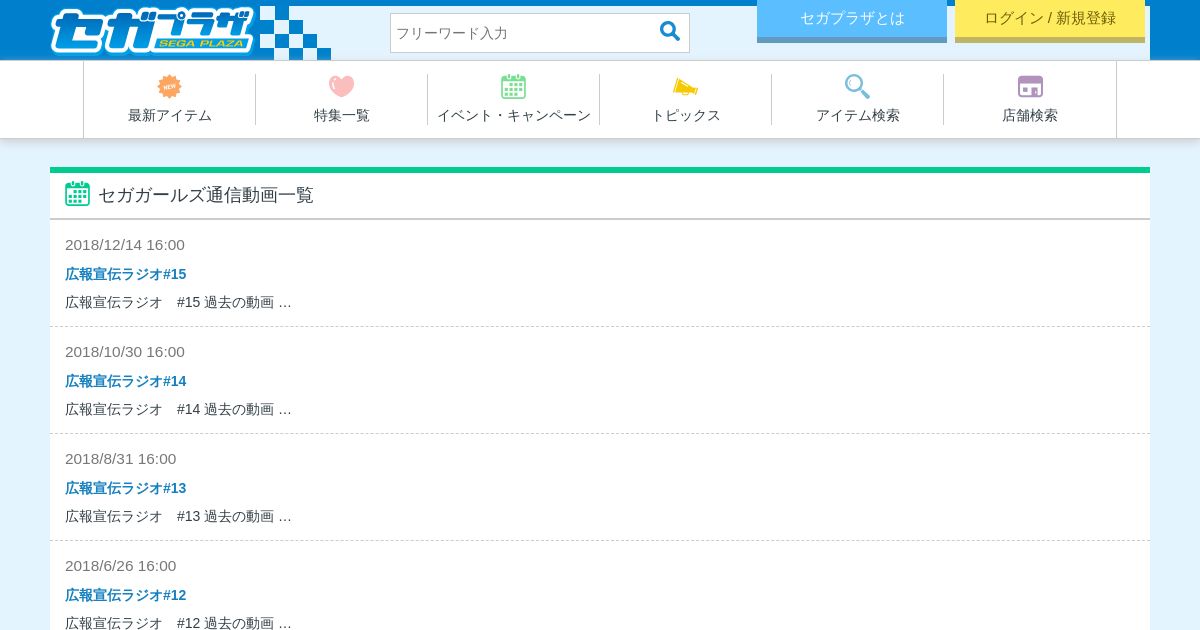The width and height of the screenshot is (1200, 630).
Task: Open ログイン / 新規登録
Action: point(1050,19)
